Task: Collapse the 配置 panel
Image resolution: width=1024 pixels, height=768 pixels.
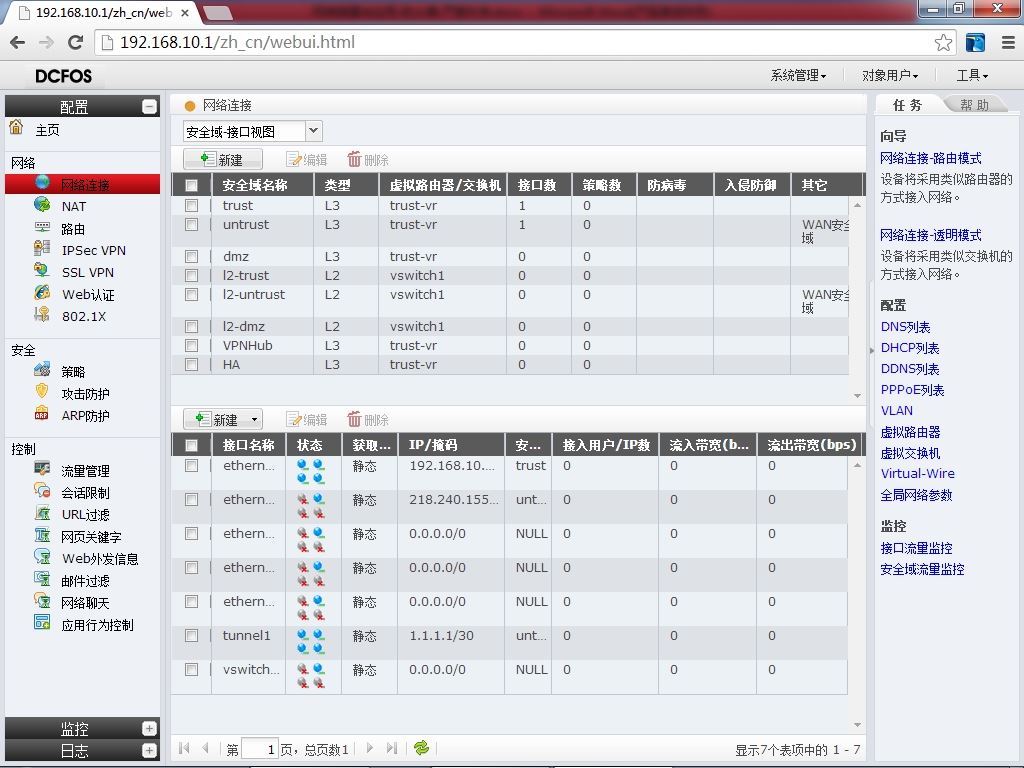Action: pos(150,106)
